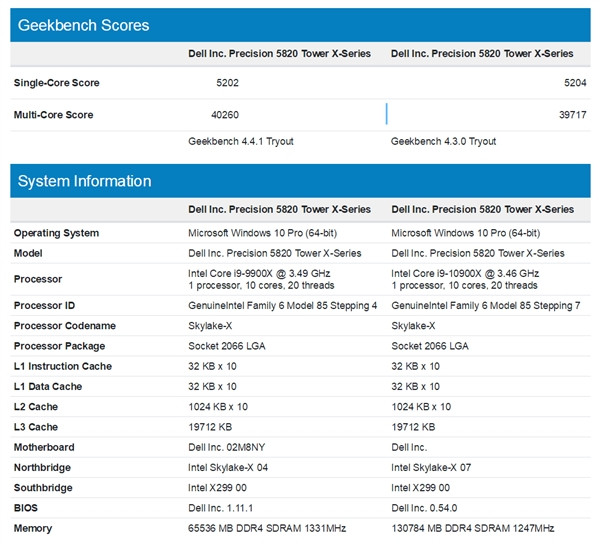
Task: Select the Operating System row label
Action: click(56, 233)
